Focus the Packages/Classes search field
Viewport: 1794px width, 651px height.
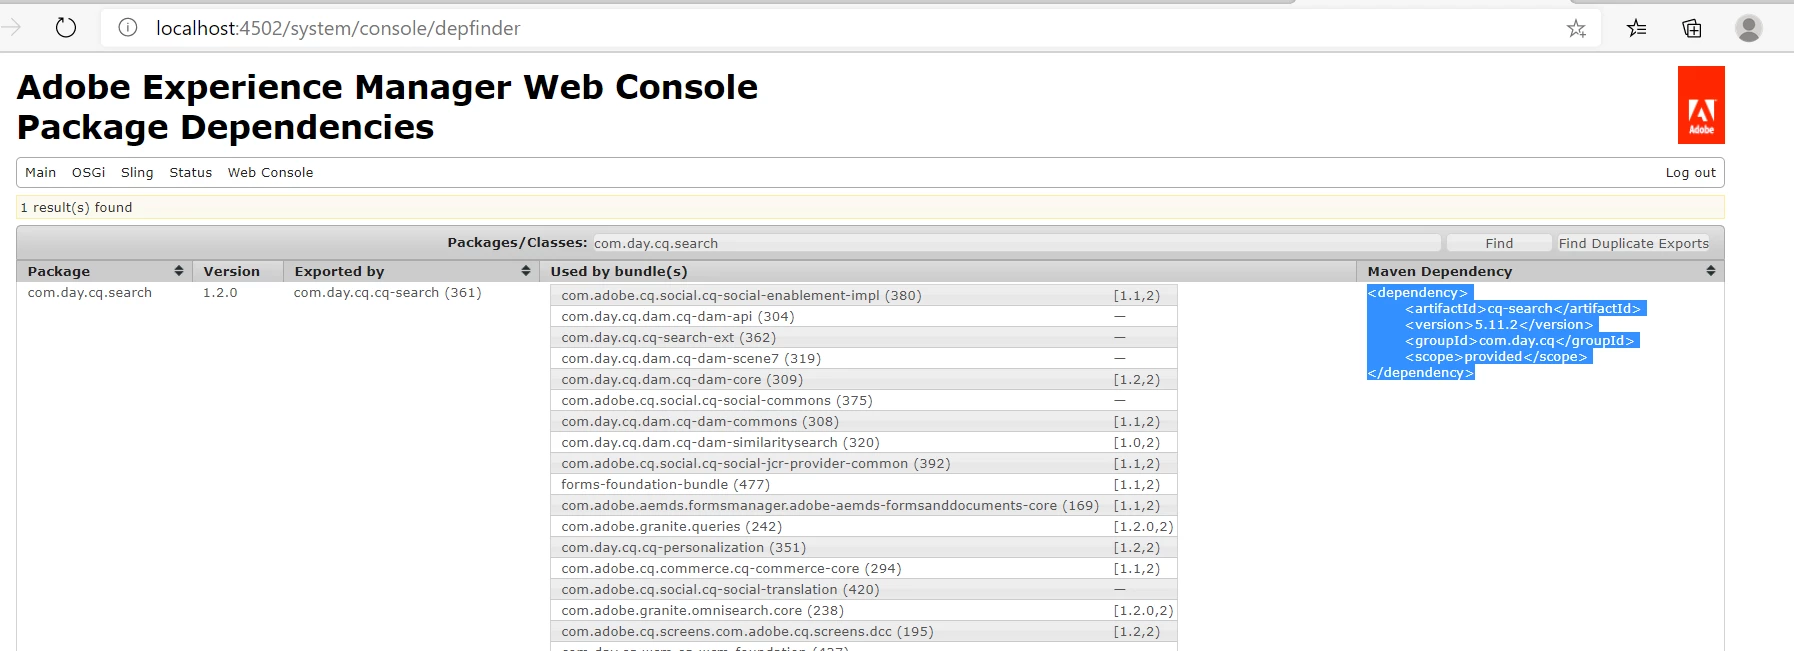[1016, 243]
